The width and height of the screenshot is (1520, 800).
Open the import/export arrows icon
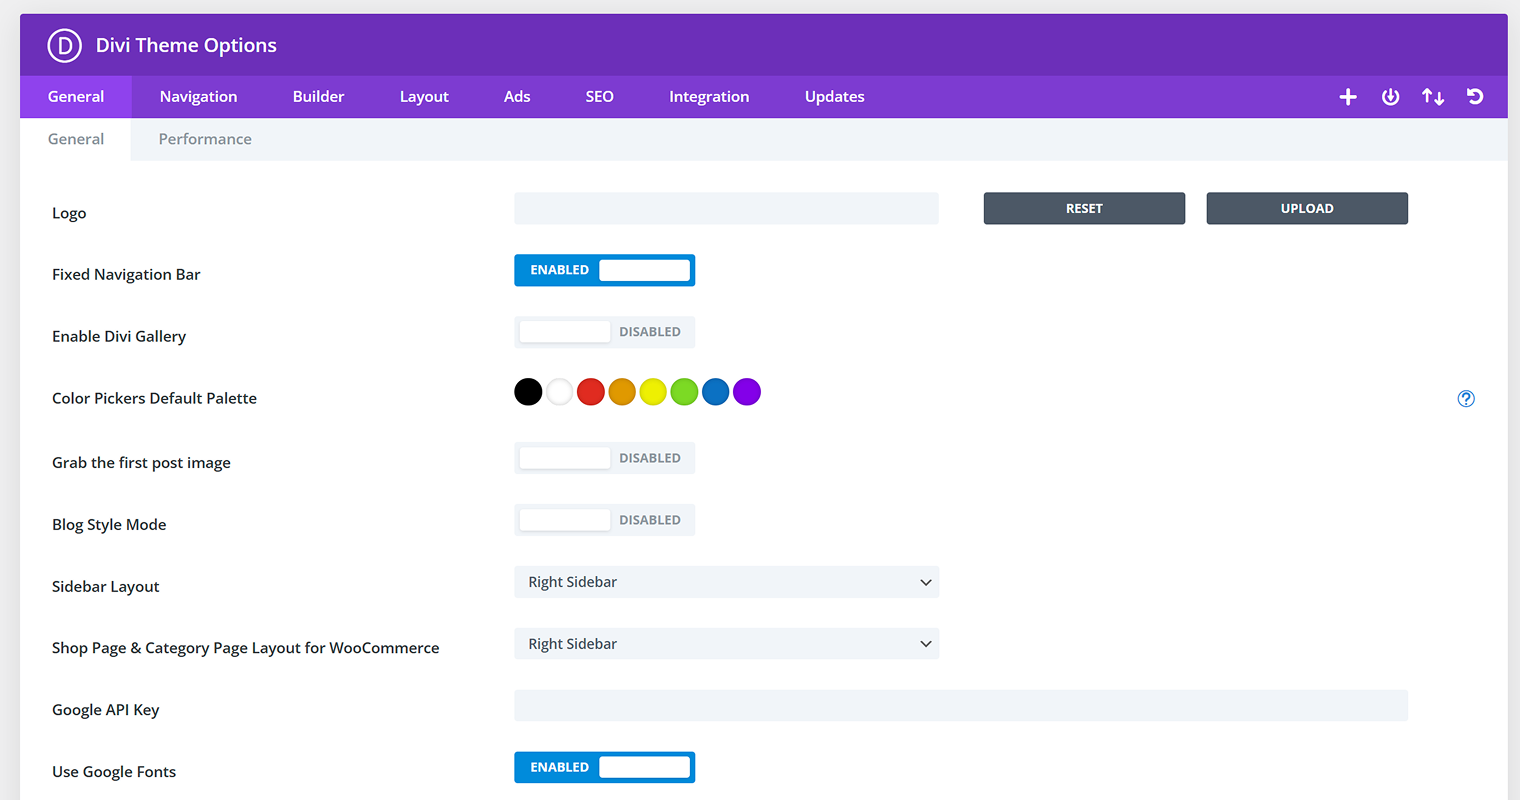tap(1433, 97)
